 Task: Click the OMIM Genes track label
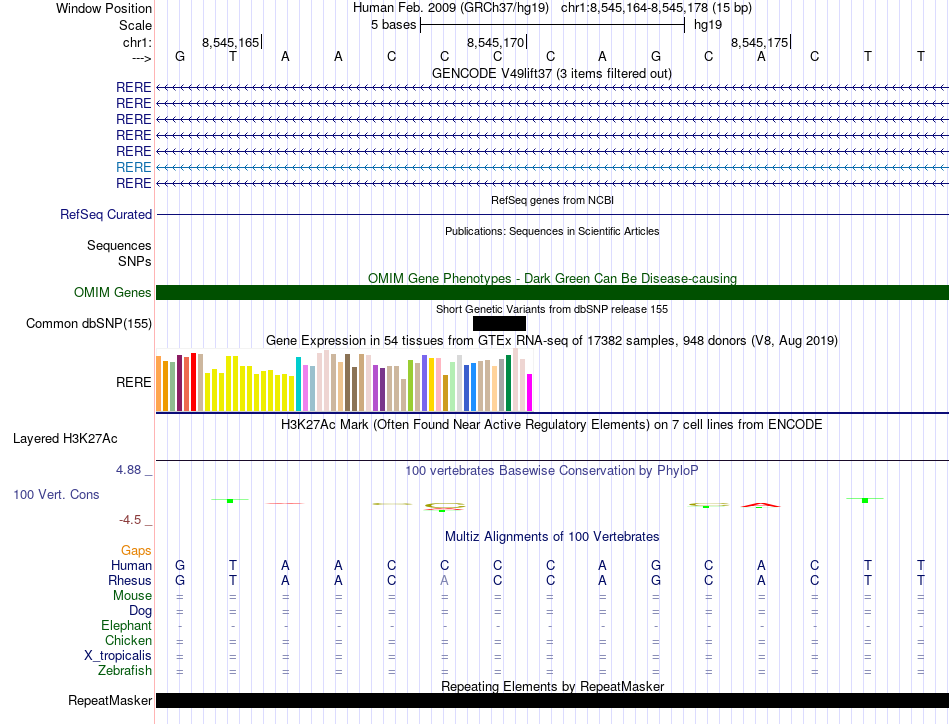click(x=113, y=292)
